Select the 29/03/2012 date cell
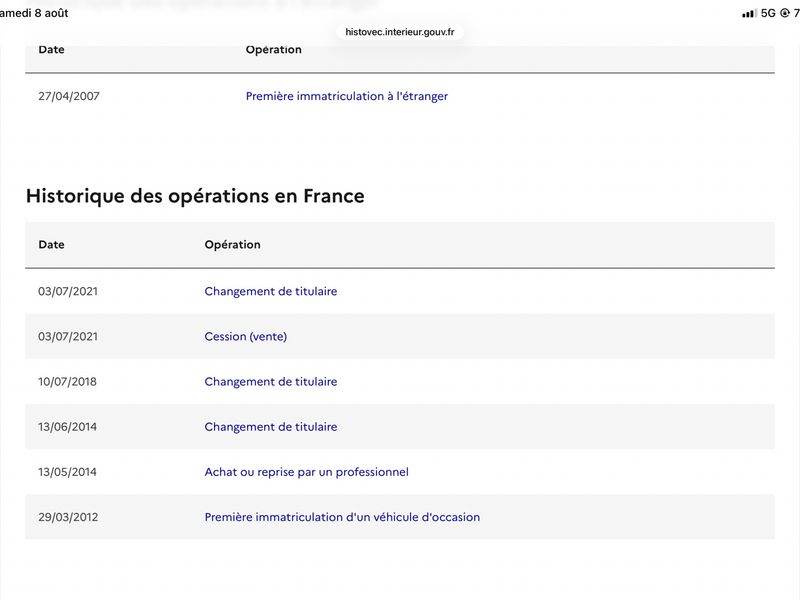Screen dimensions: 800x600 click(68, 517)
